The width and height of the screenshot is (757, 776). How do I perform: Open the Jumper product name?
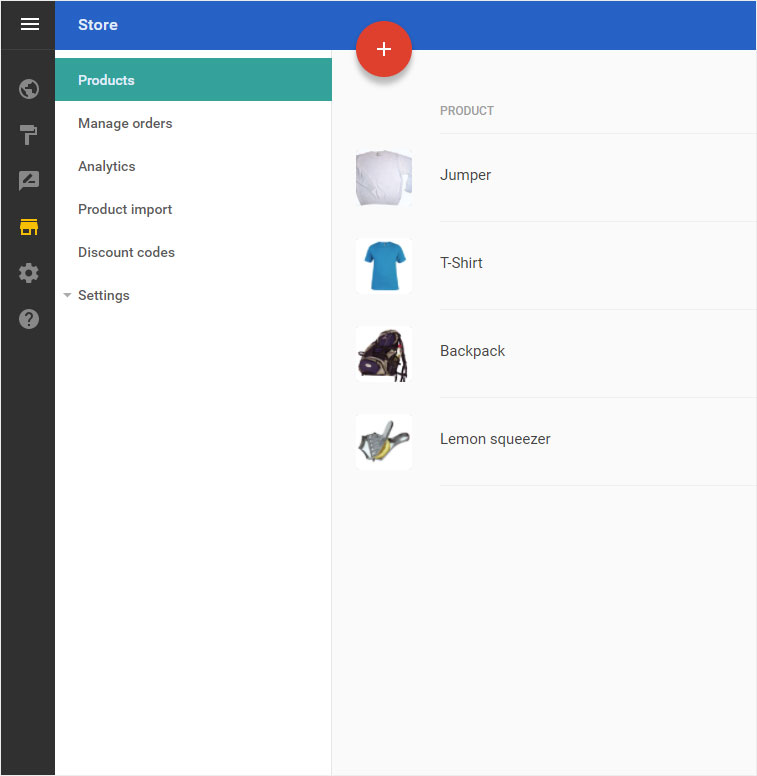pos(465,175)
